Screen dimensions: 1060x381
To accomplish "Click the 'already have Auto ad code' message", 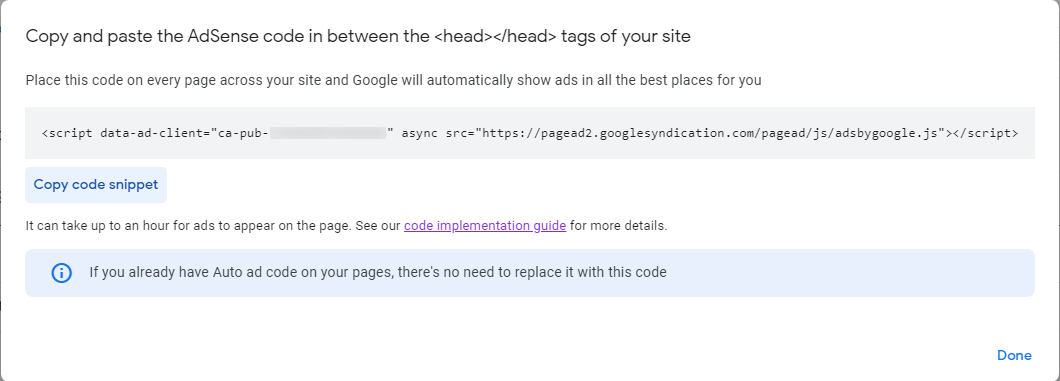I will (x=378, y=273).
